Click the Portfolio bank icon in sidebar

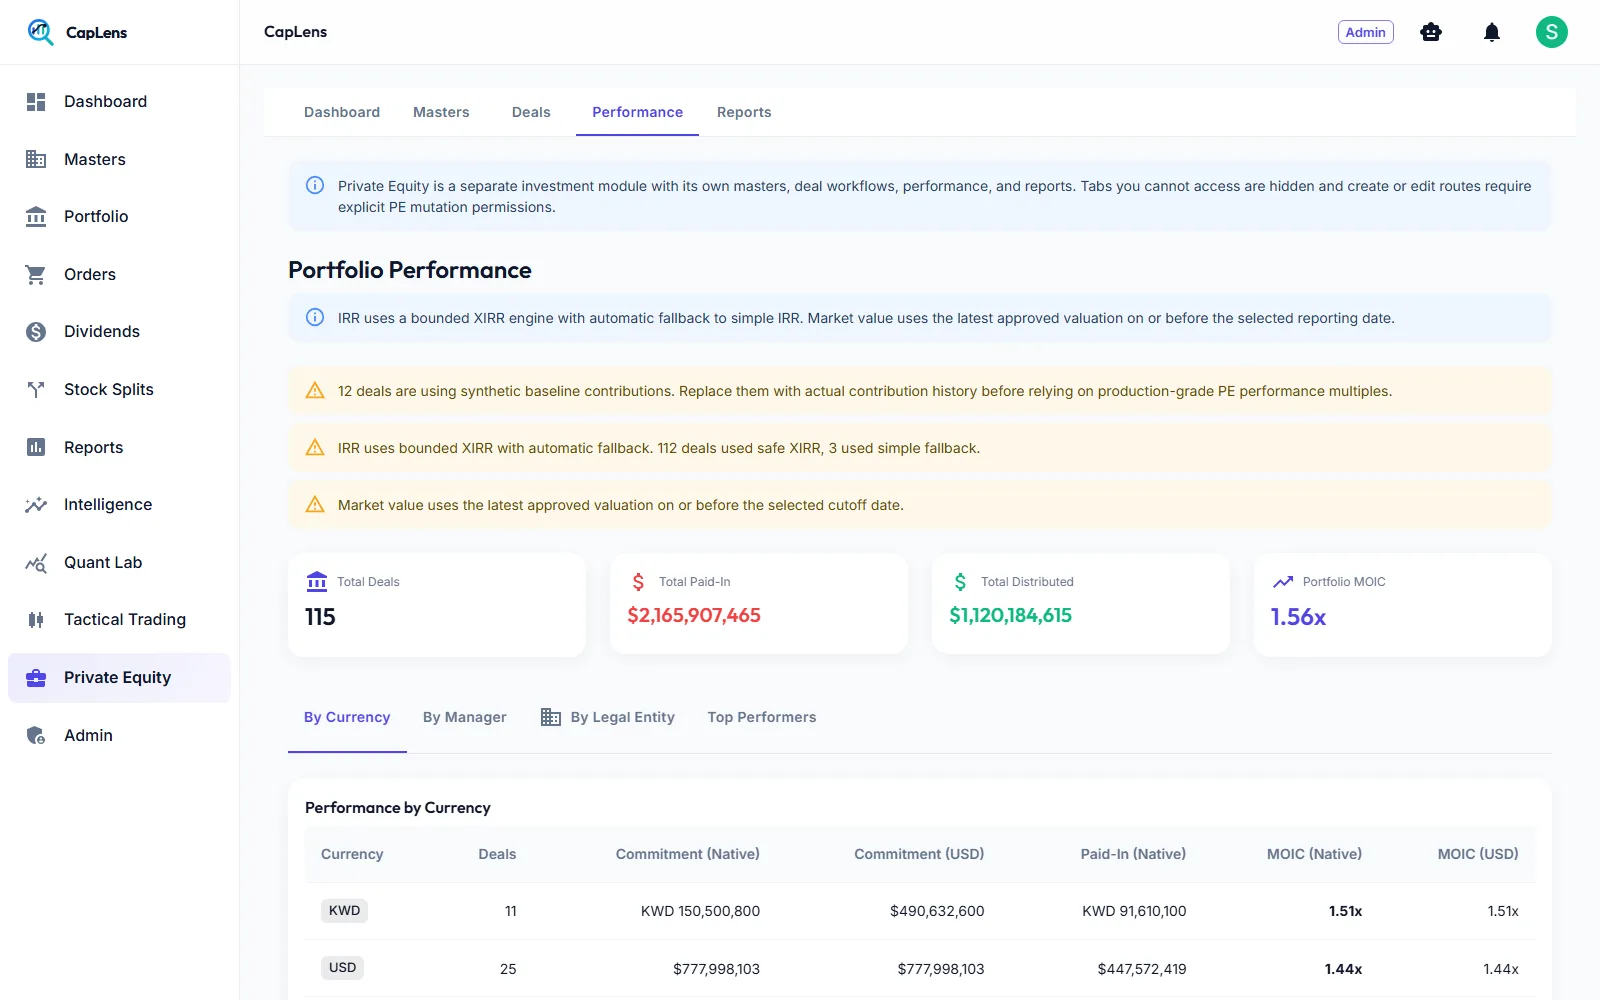point(36,217)
